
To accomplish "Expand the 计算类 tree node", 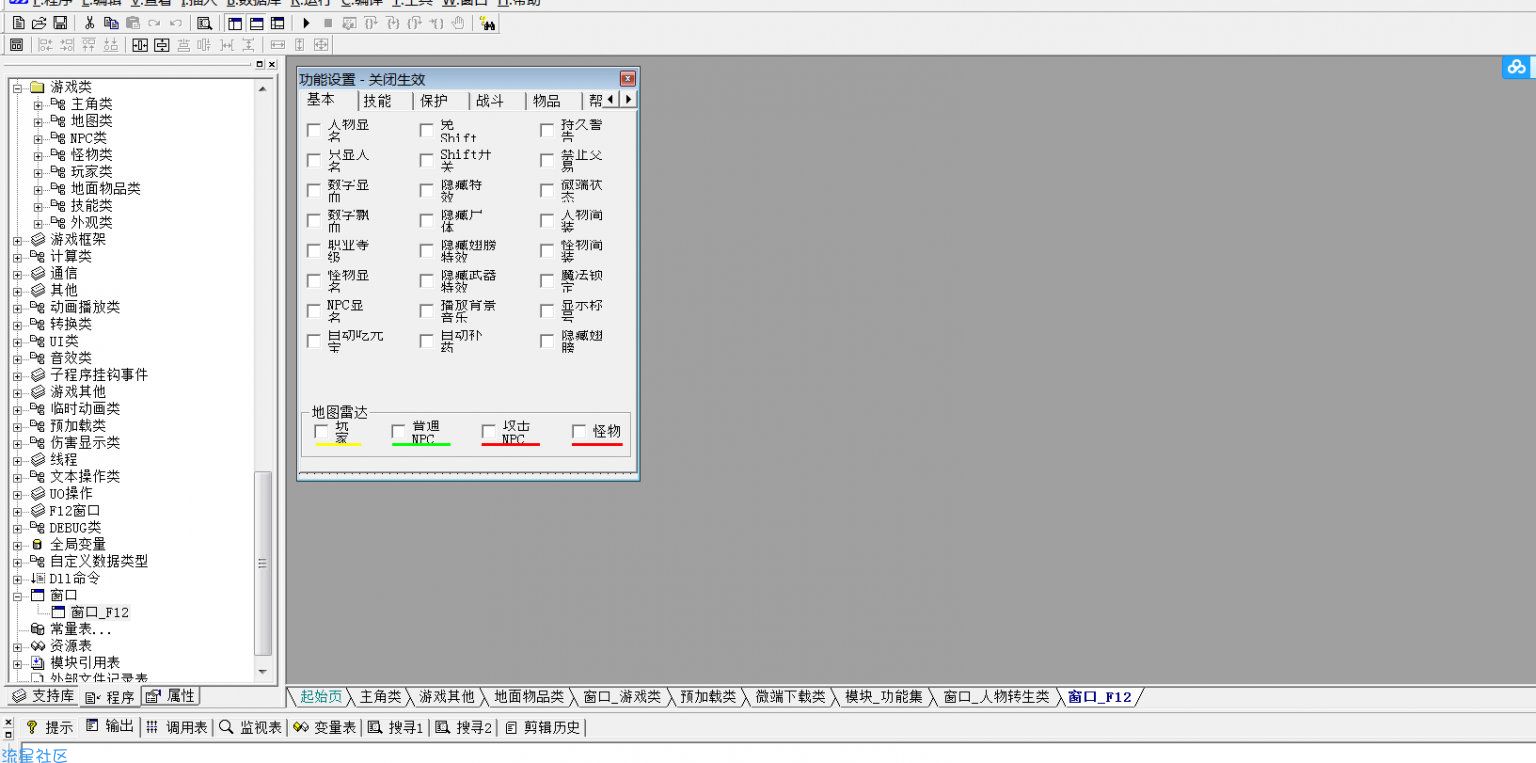I will [17, 257].
